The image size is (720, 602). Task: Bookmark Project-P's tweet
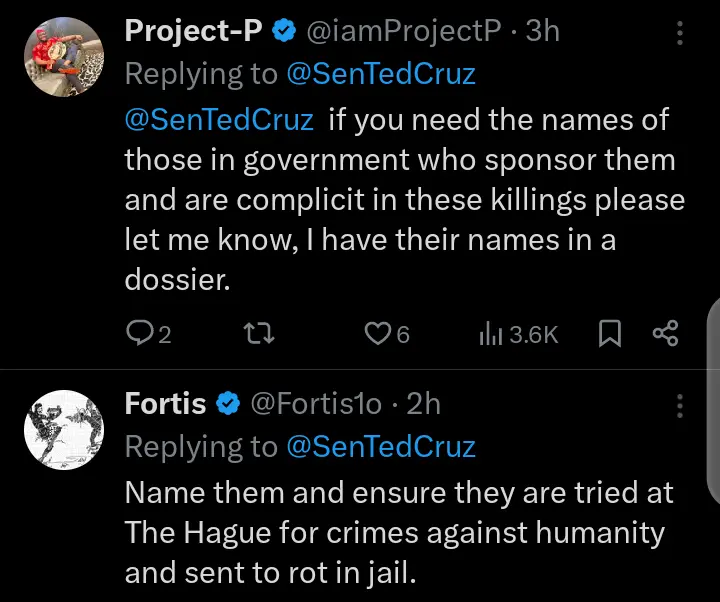(608, 334)
